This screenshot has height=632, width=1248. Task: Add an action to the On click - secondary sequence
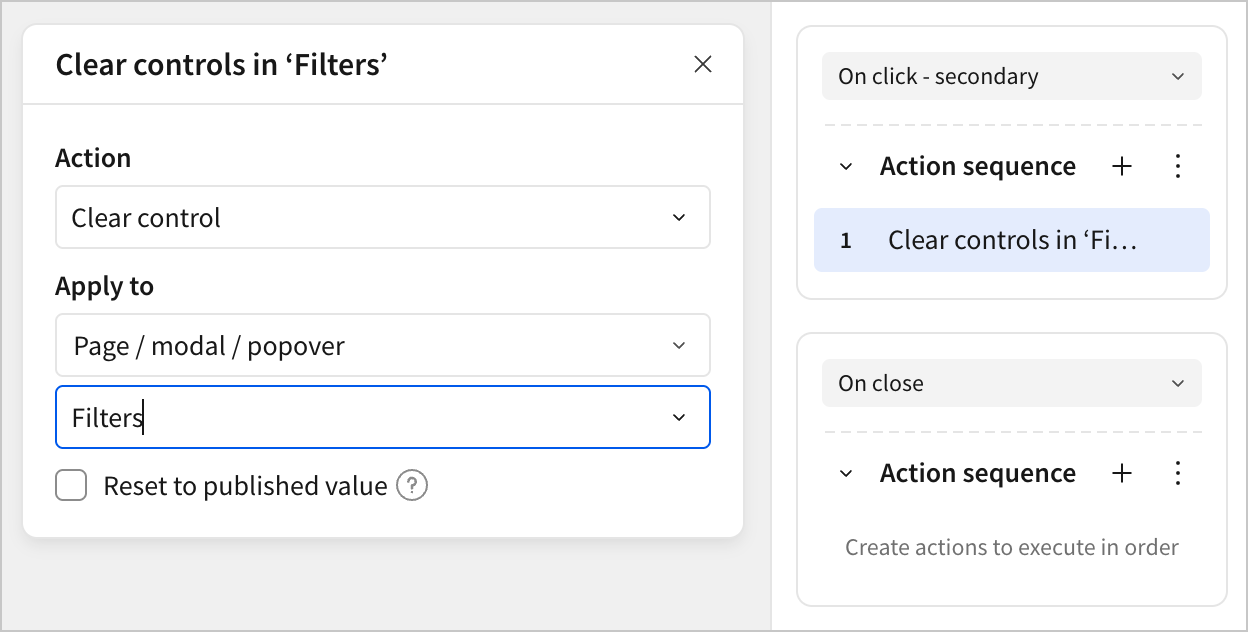(x=1122, y=167)
